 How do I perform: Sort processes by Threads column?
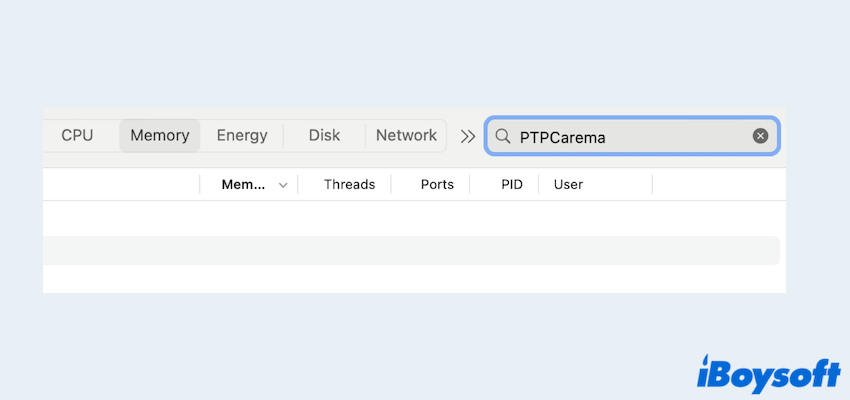pyautogui.click(x=349, y=184)
